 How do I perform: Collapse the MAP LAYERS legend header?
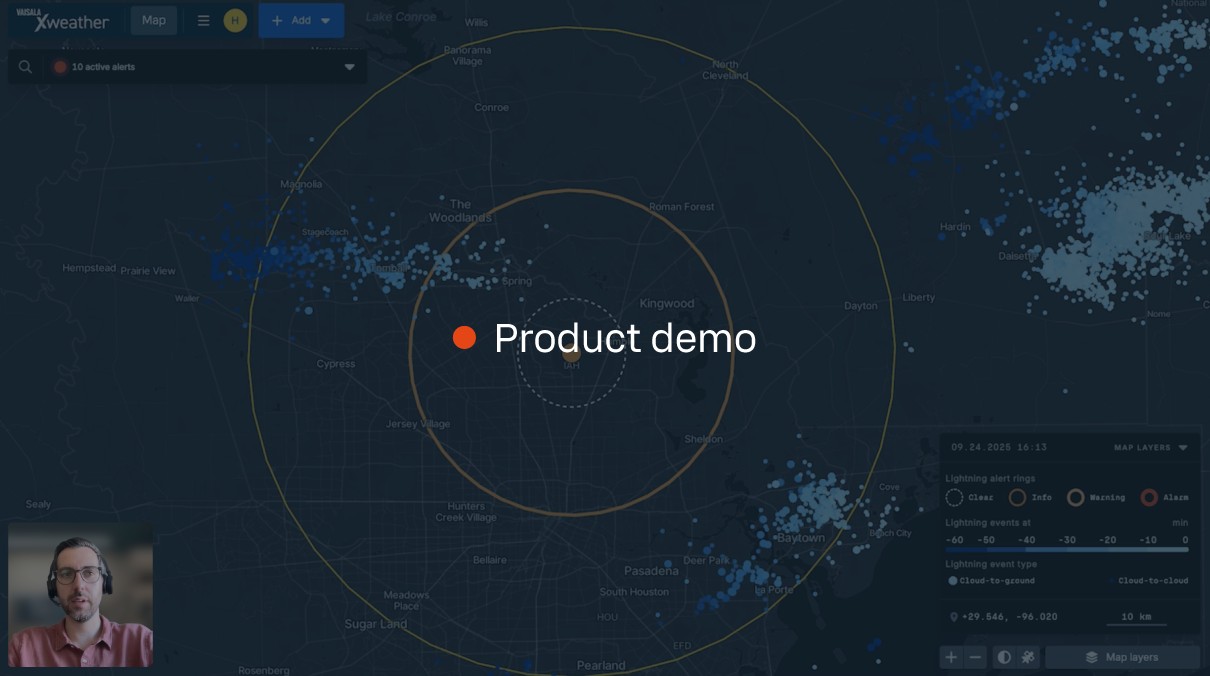pos(1152,448)
